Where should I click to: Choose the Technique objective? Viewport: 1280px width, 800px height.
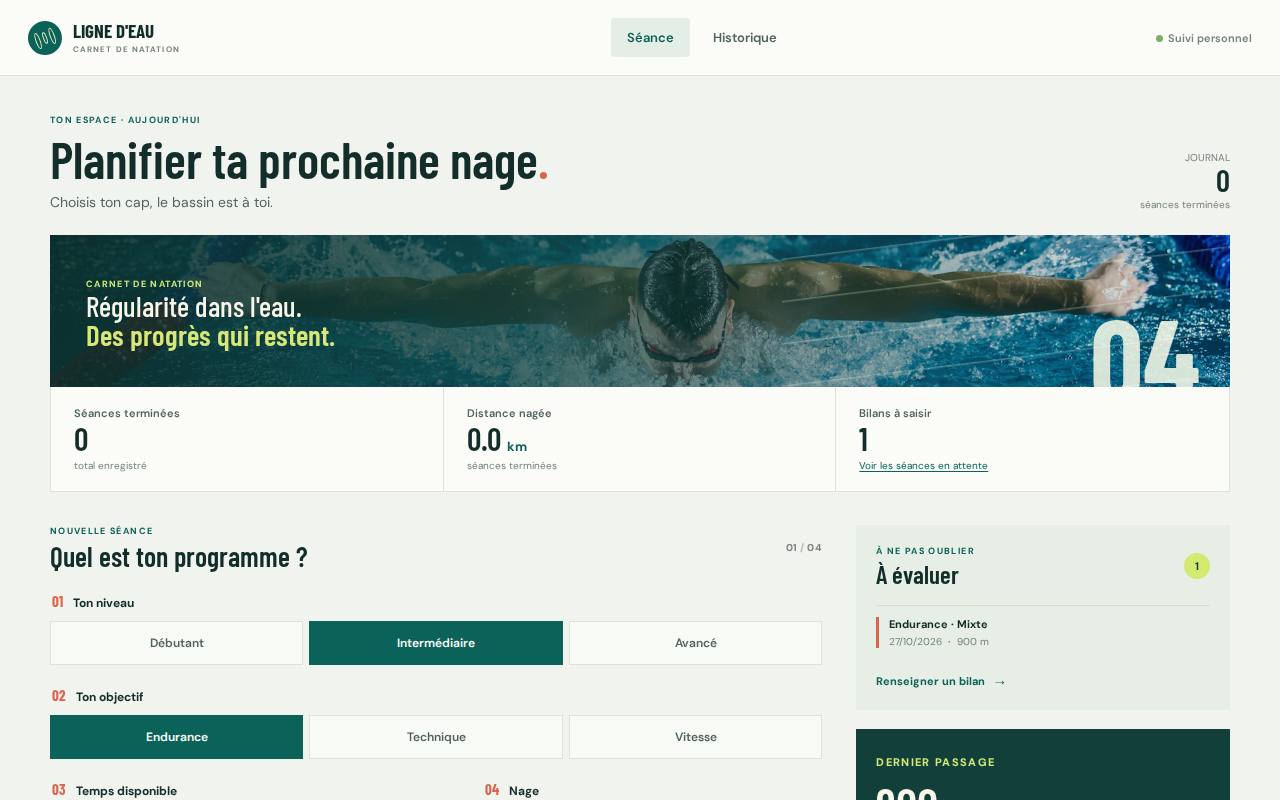pos(436,737)
